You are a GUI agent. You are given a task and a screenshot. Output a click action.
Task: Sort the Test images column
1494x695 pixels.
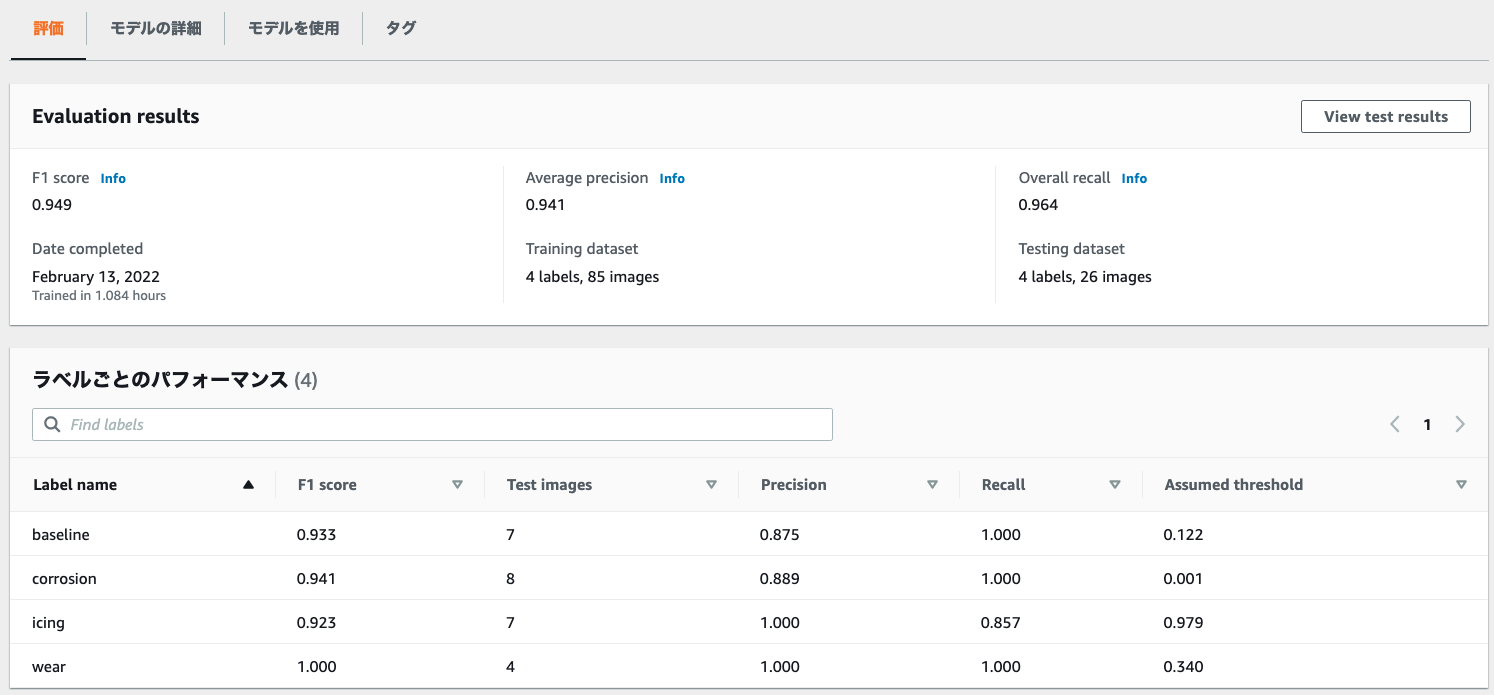[711, 485]
